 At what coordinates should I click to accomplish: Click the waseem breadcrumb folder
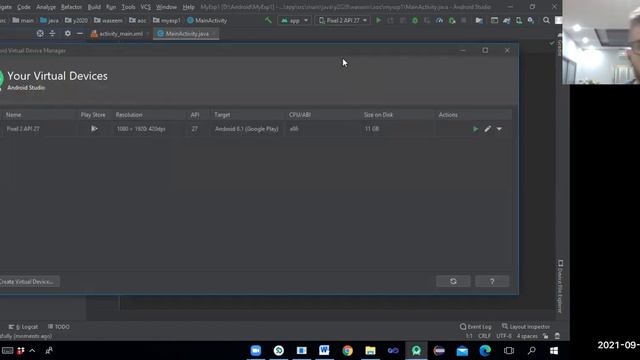point(108,20)
